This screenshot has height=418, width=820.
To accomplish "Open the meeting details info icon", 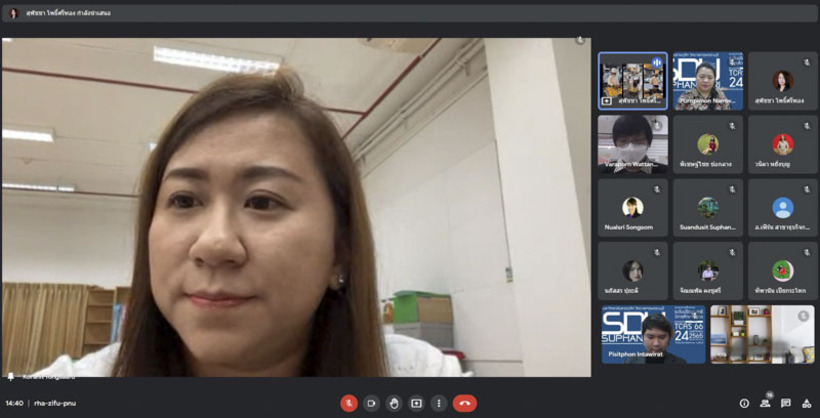I will pyautogui.click(x=744, y=403).
